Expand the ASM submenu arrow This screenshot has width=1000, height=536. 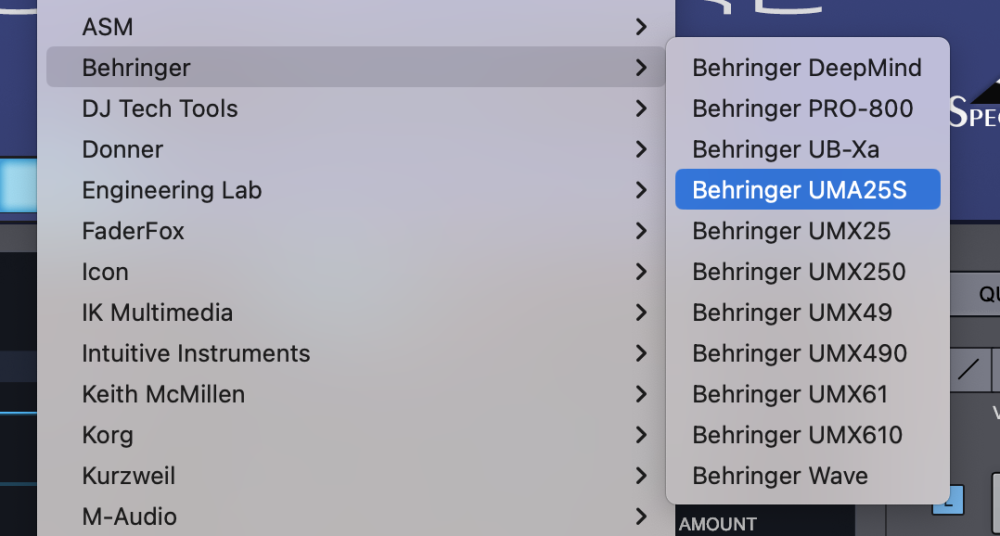click(642, 27)
